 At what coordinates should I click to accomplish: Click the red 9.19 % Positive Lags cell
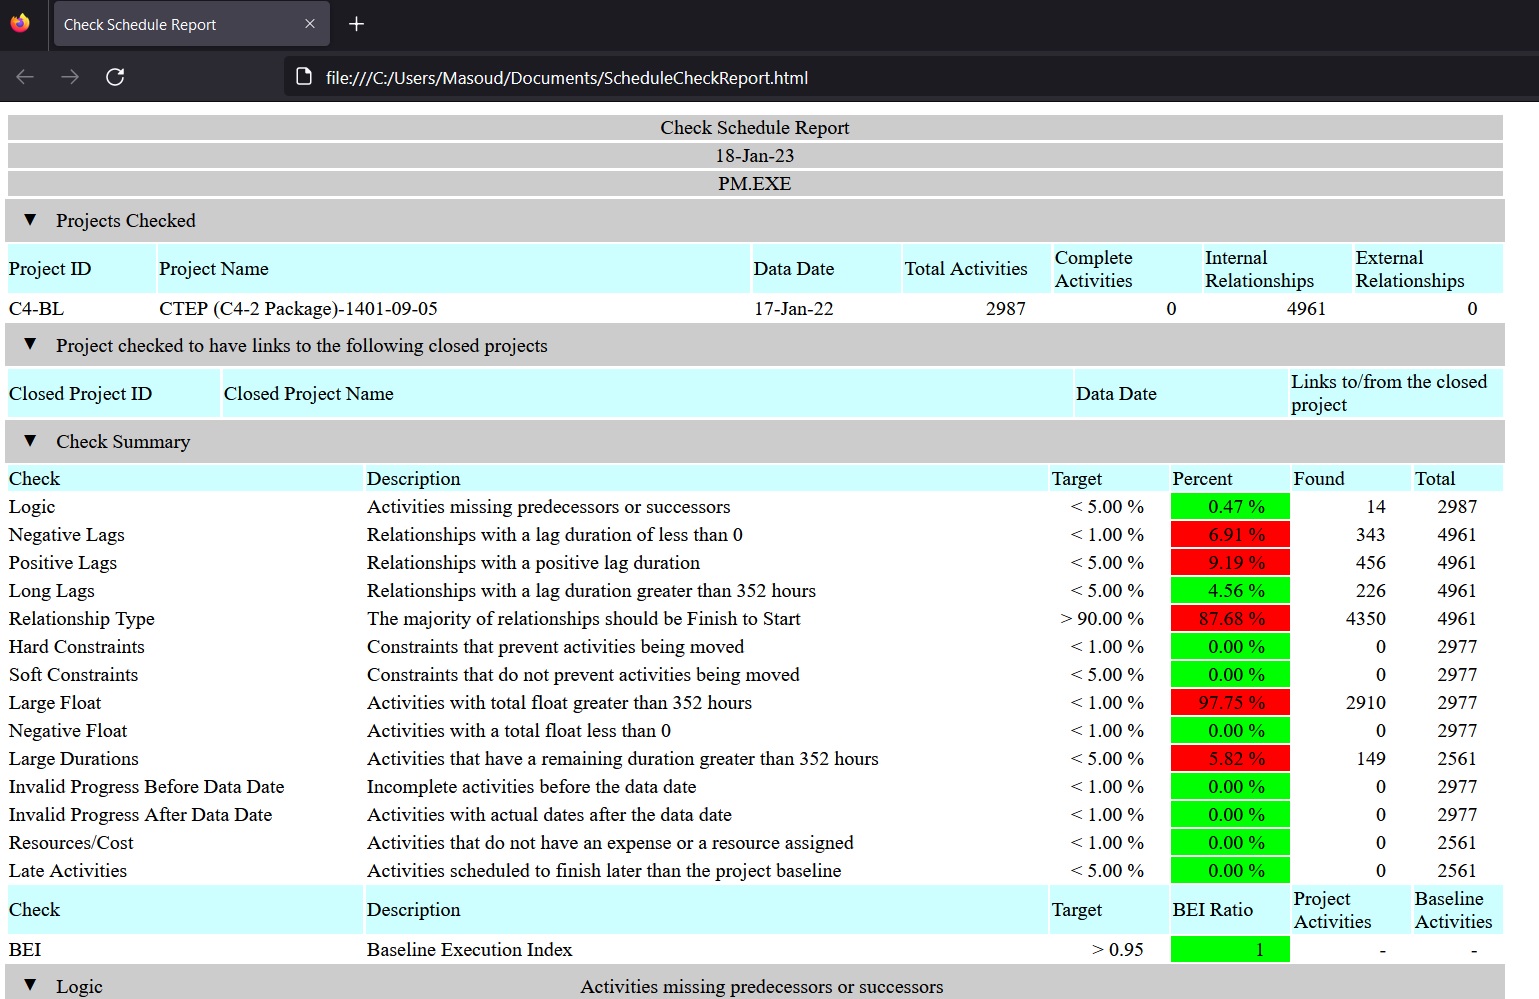pyautogui.click(x=1230, y=563)
